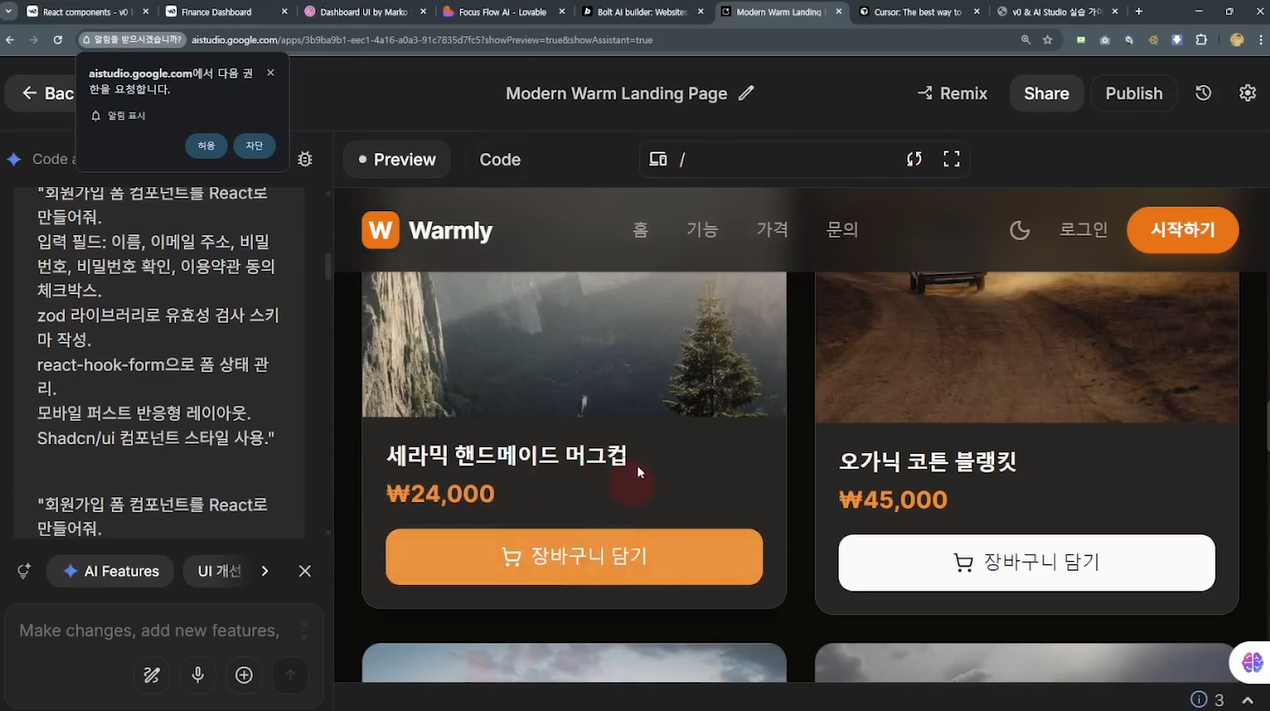Block notifications with the 차단 button
The height and width of the screenshot is (711, 1270).
tap(254, 146)
